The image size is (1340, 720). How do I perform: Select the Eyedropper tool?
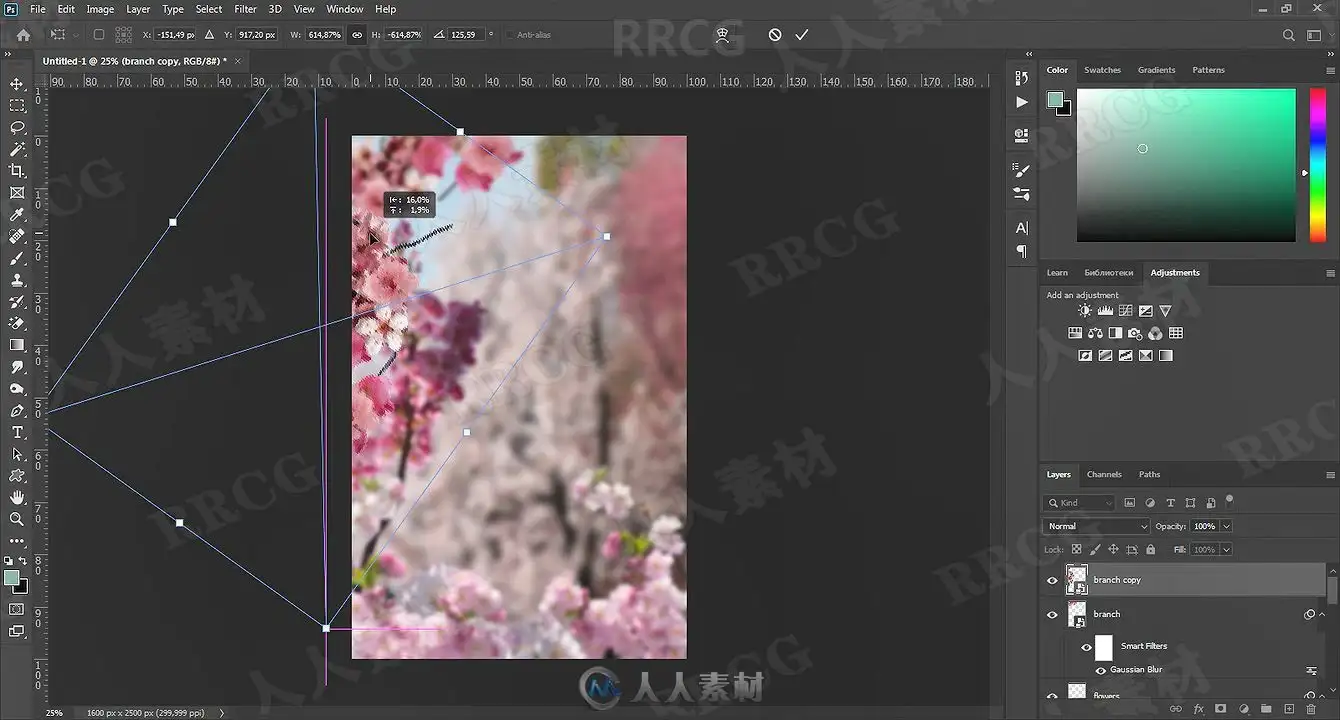17,215
